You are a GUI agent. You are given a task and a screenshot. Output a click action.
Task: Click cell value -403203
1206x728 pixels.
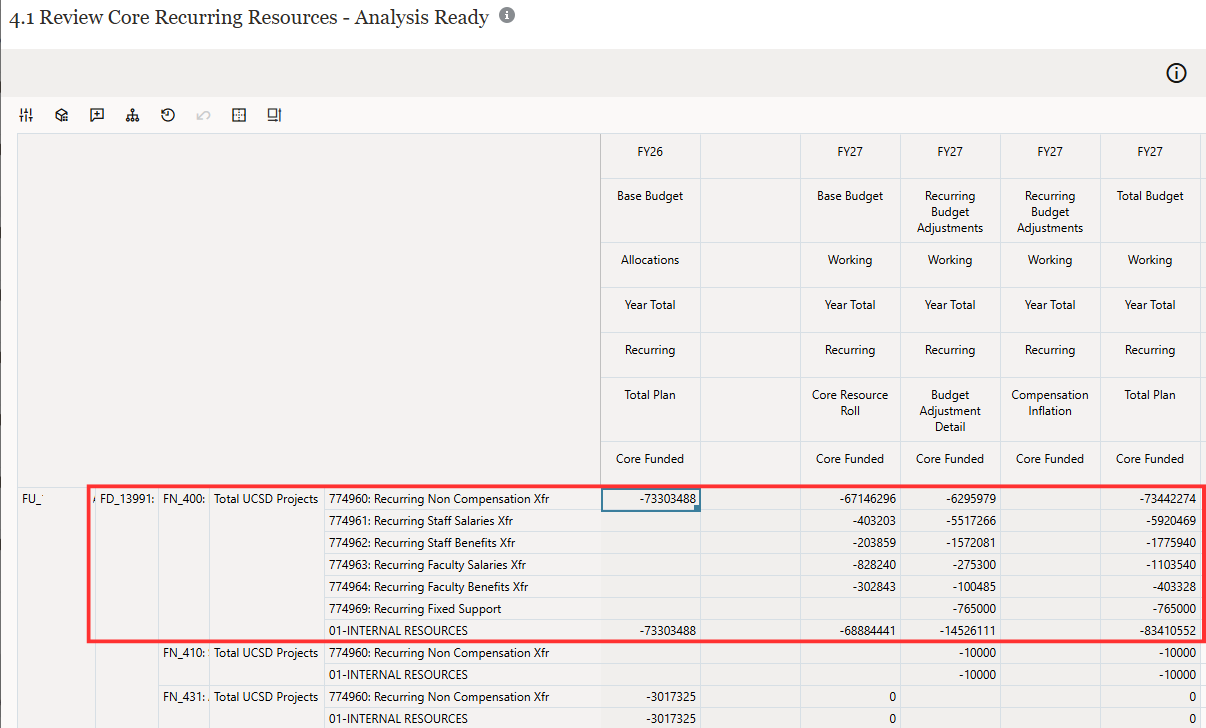pyautogui.click(x=850, y=521)
